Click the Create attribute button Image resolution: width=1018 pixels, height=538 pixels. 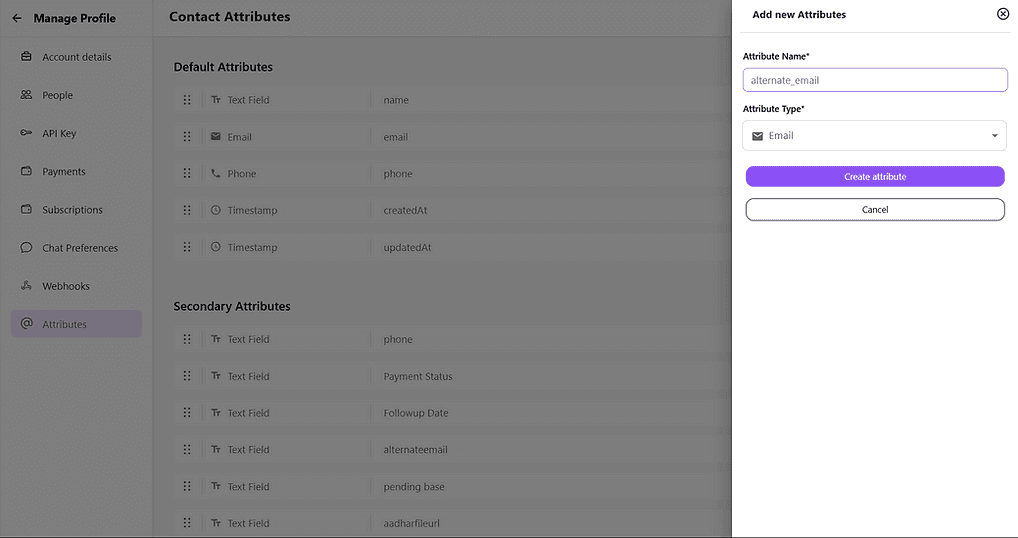tap(874, 177)
